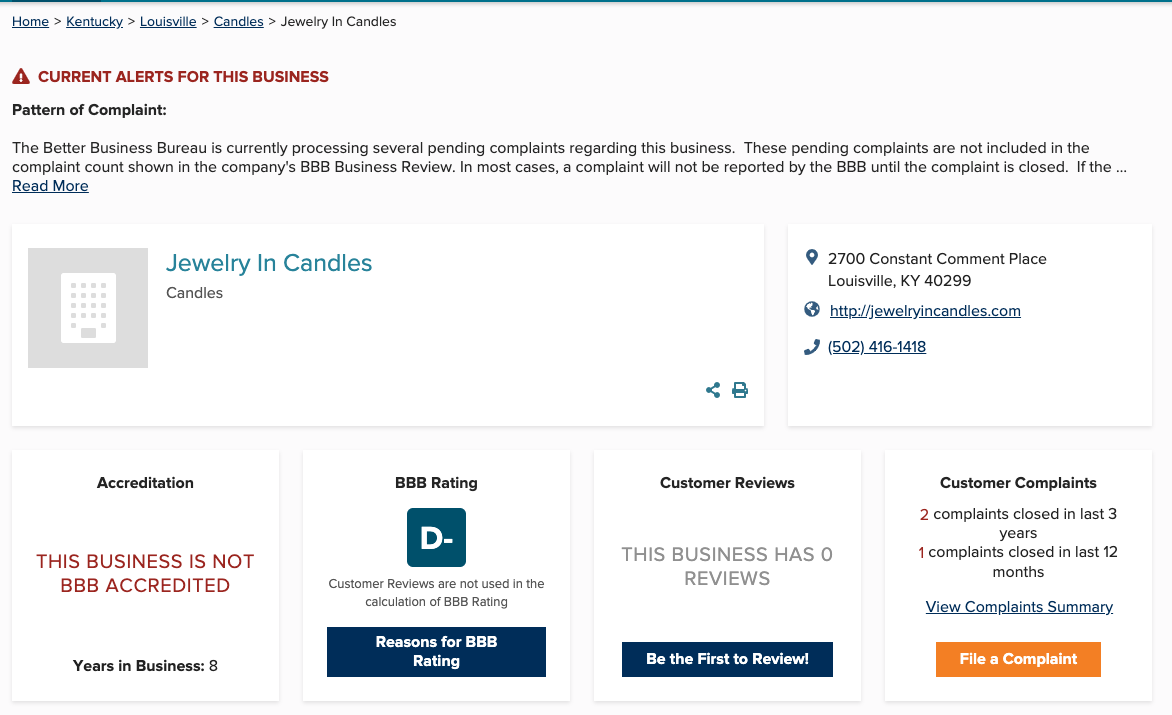The width and height of the screenshot is (1172, 715).
Task: Visit http://jewelryincandles.com website link
Action: [925, 311]
